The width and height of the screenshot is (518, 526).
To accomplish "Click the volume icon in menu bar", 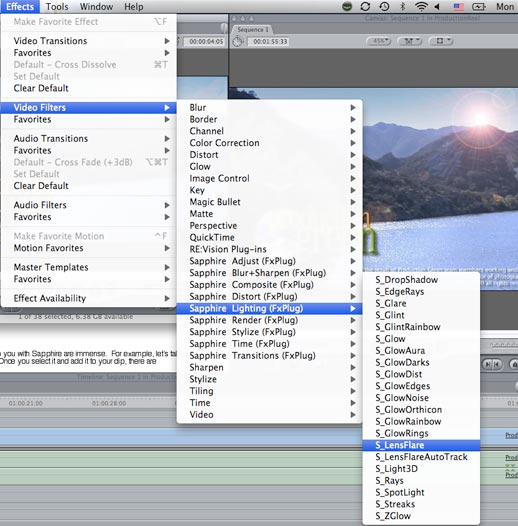I will coord(437,6).
